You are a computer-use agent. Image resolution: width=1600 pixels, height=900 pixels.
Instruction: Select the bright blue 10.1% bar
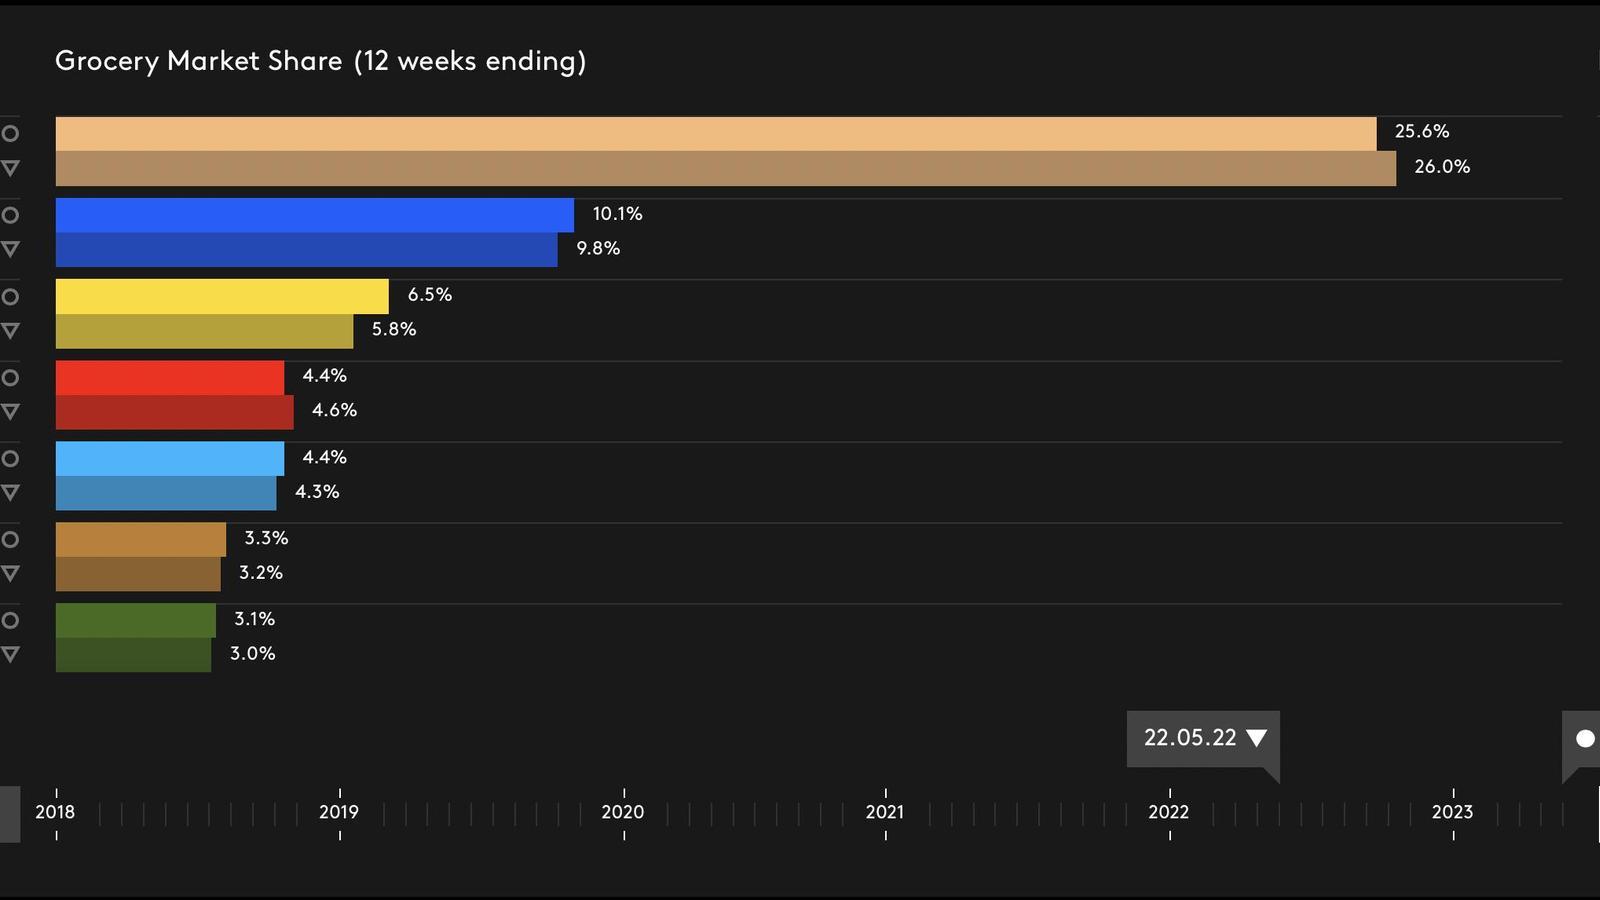tap(315, 215)
